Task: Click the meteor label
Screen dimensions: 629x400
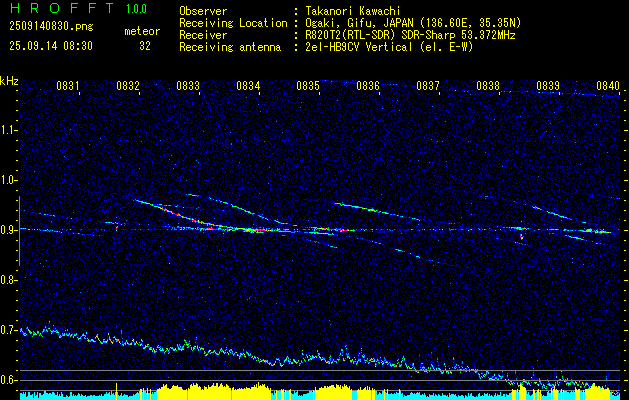Action: pyautogui.click(x=142, y=31)
